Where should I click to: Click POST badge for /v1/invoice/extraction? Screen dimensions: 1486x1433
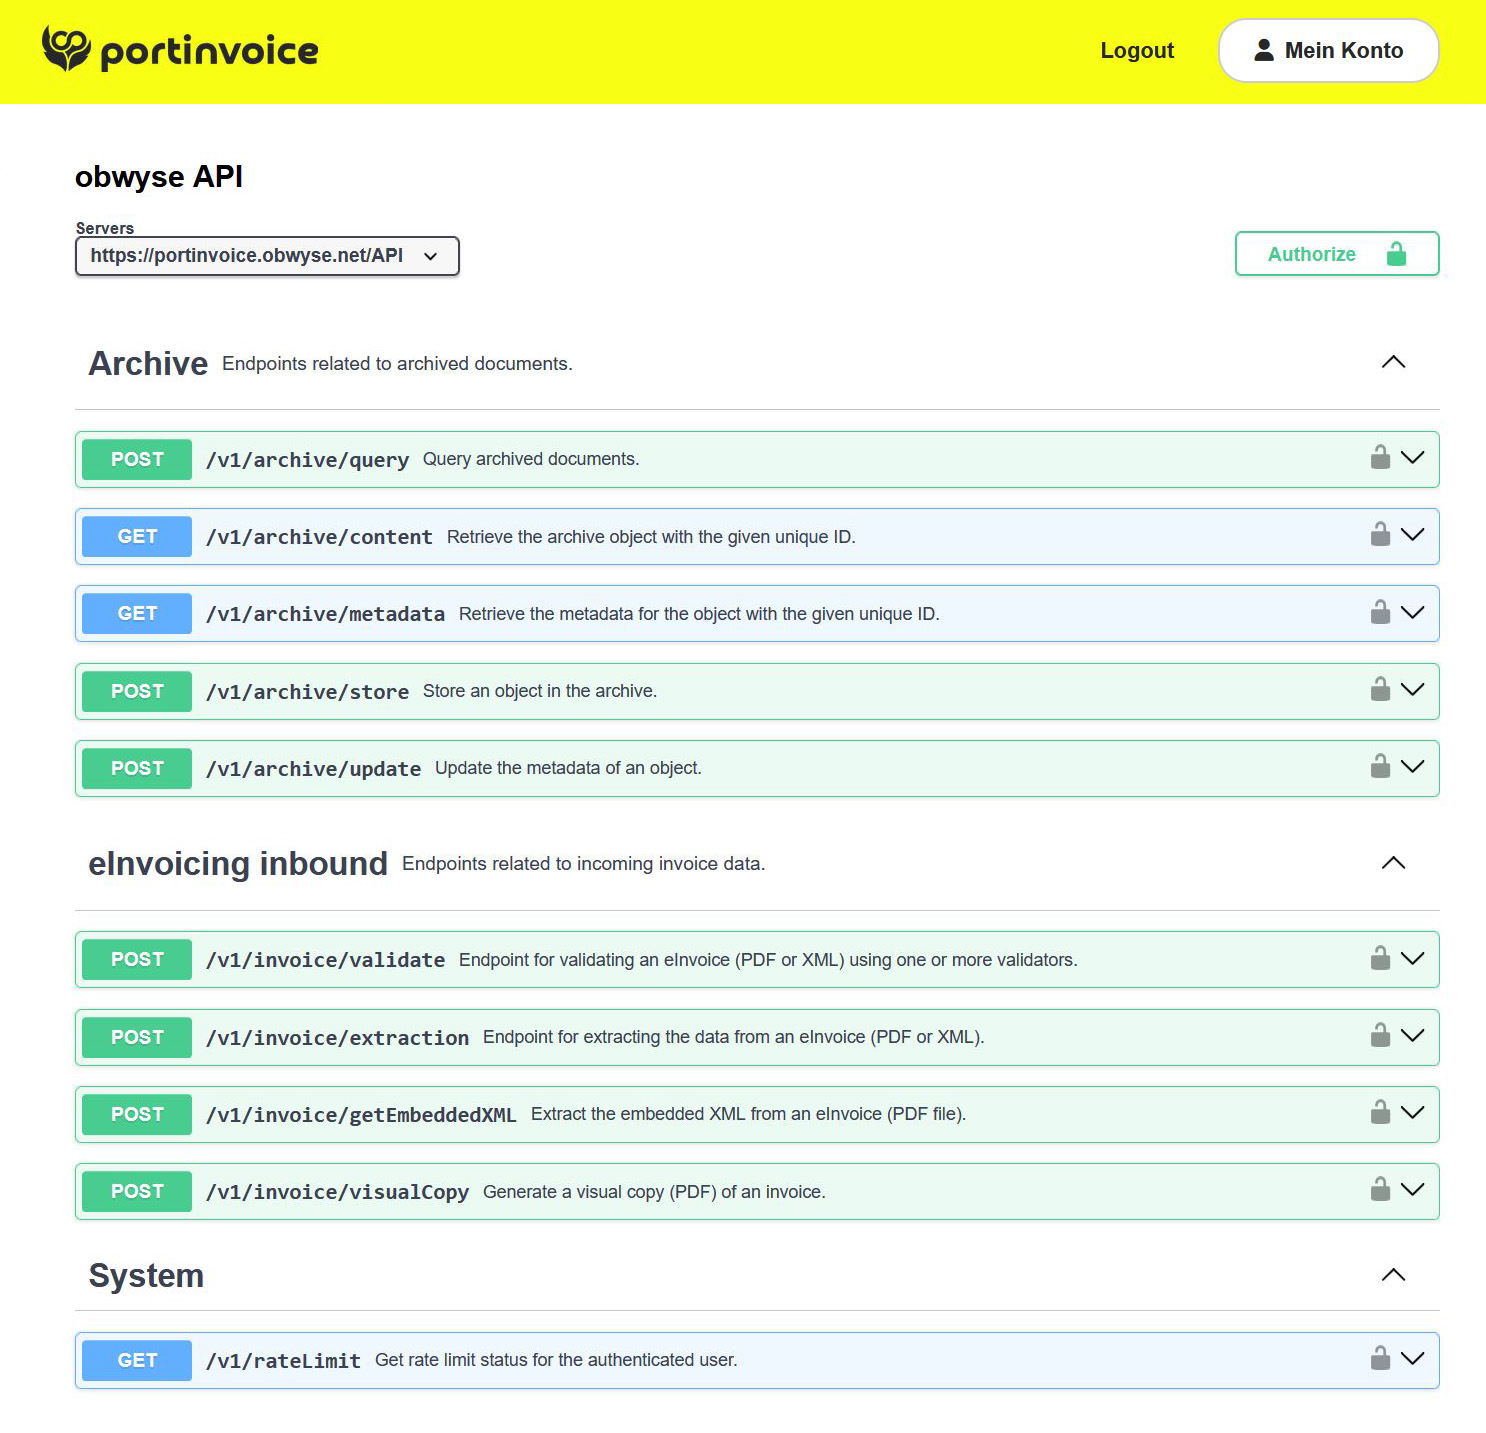pyautogui.click(x=137, y=1037)
